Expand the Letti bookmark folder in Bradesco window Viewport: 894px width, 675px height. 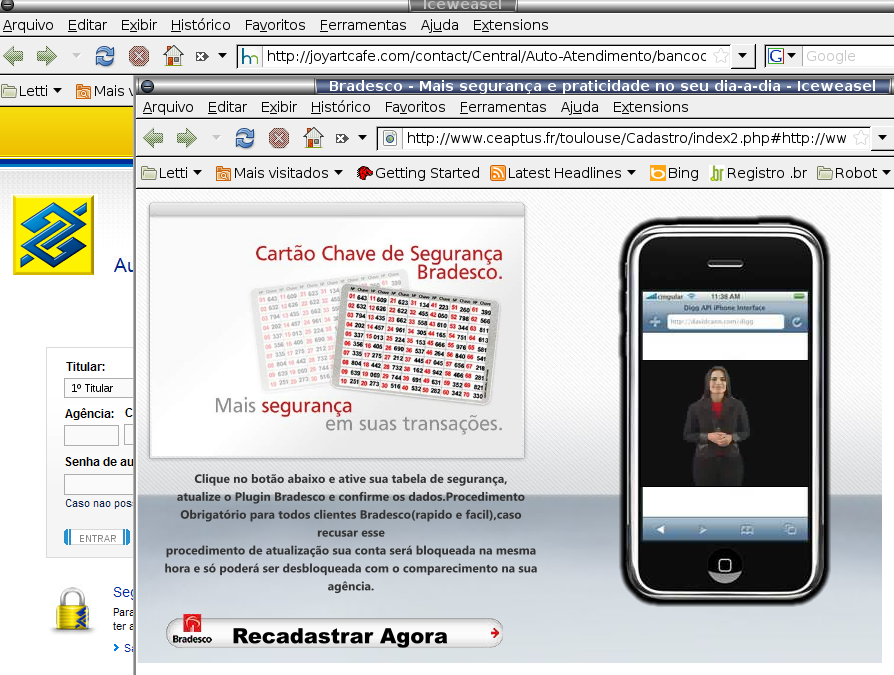pos(172,173)
